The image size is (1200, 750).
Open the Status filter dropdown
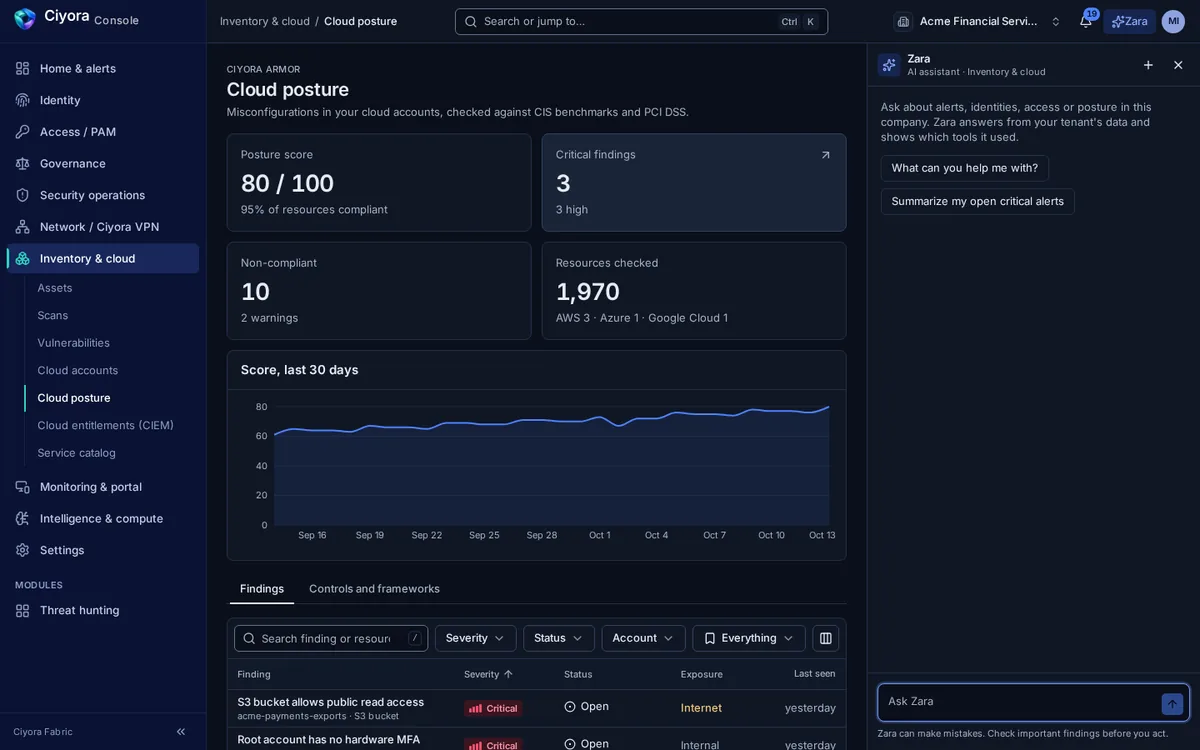pos(559,638)
